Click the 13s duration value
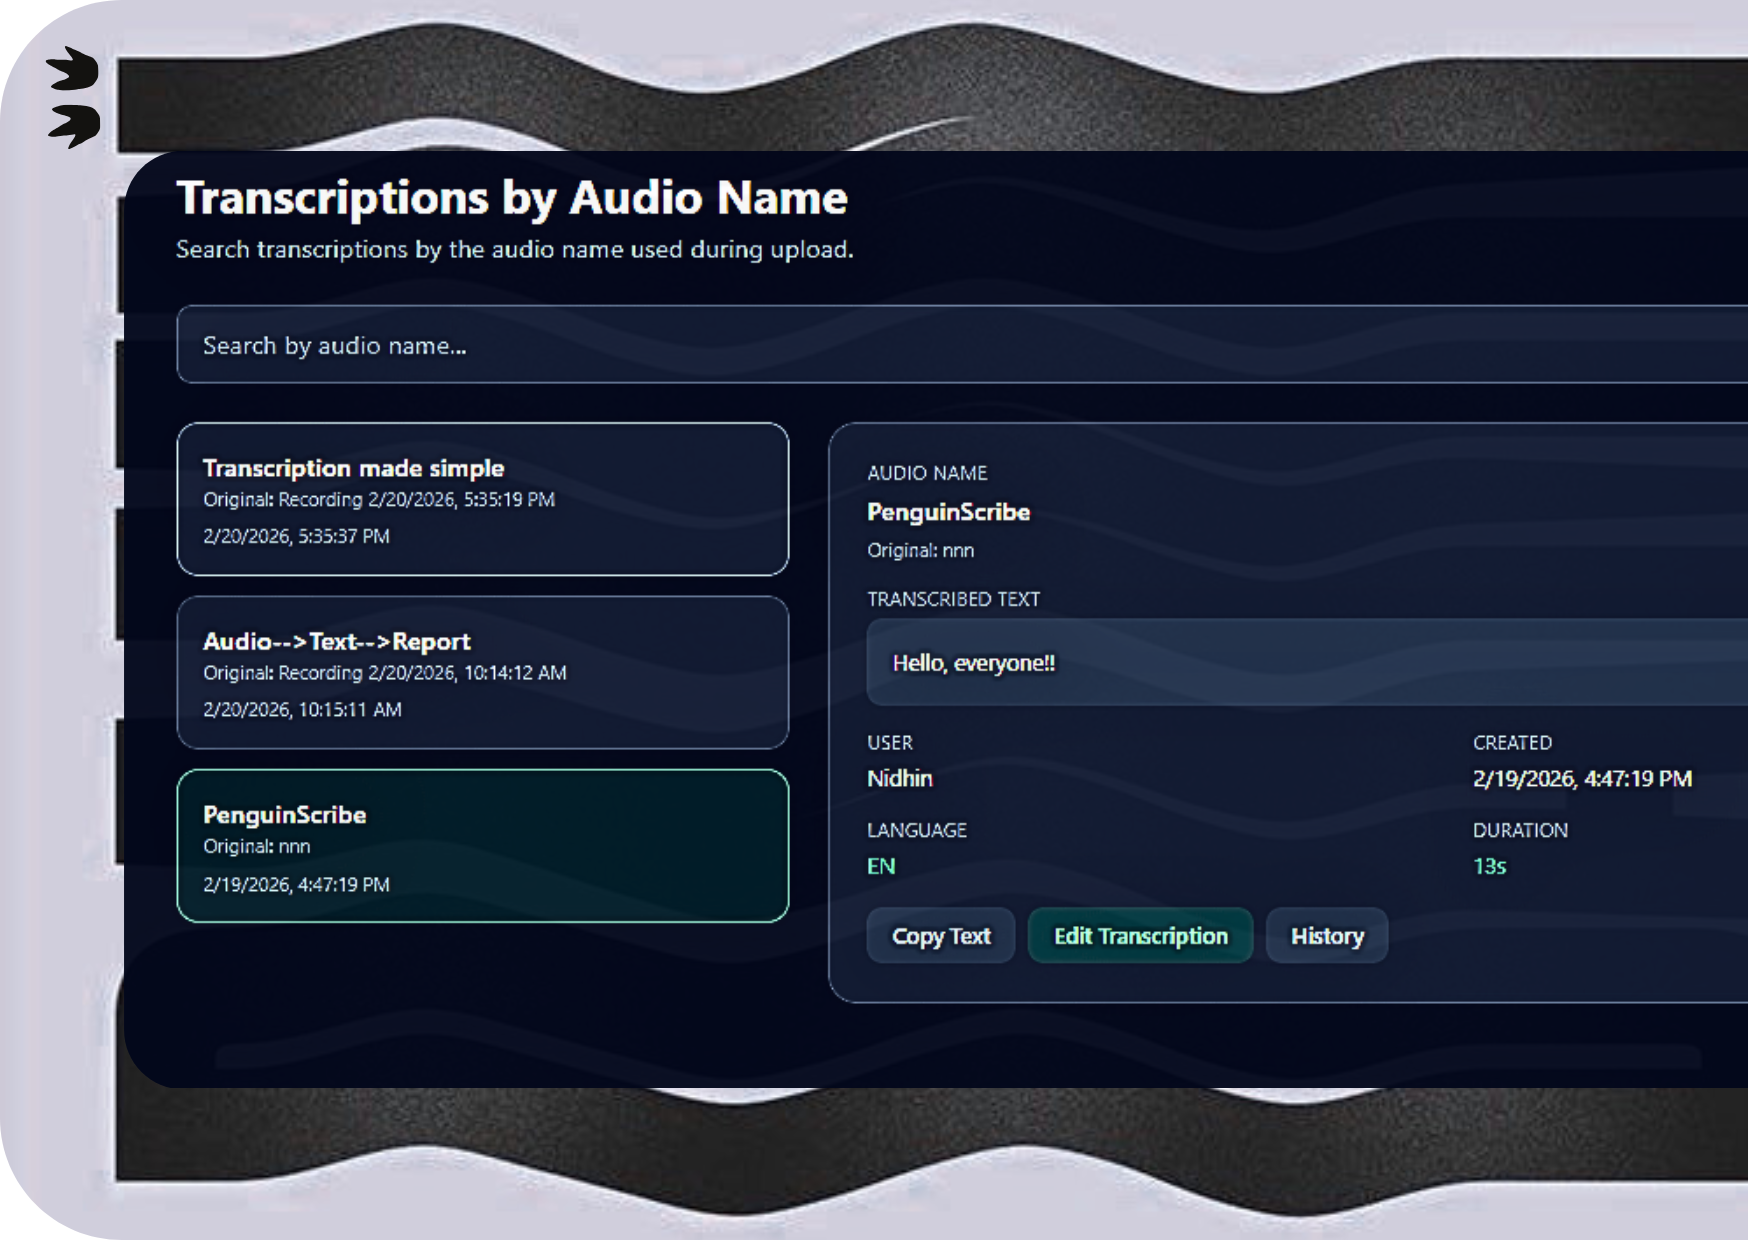This screenshot has width=1748, height=1240. [x=1489, y=866]
